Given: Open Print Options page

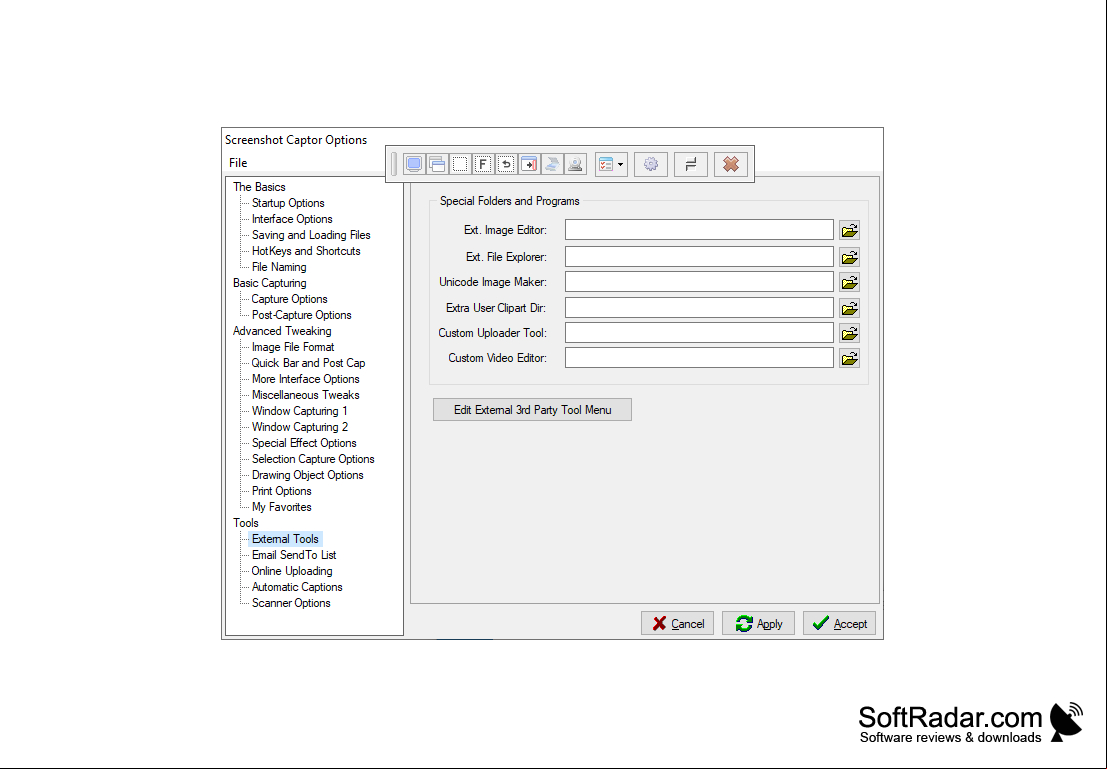Looking at the screenshot, I should (281, 491).
